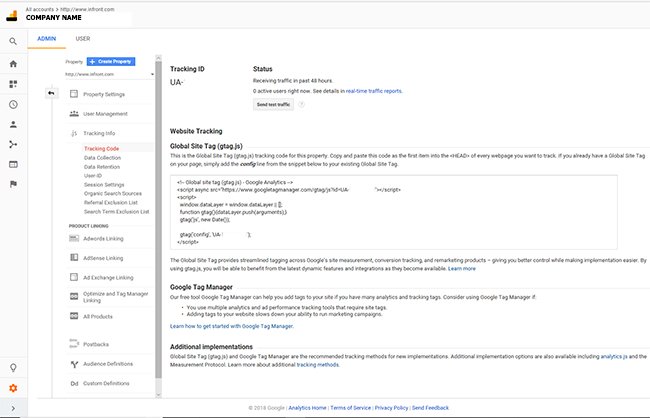Open Audience person icon in sidebar
Screen dimensions: 650x418
pos(13,124)
